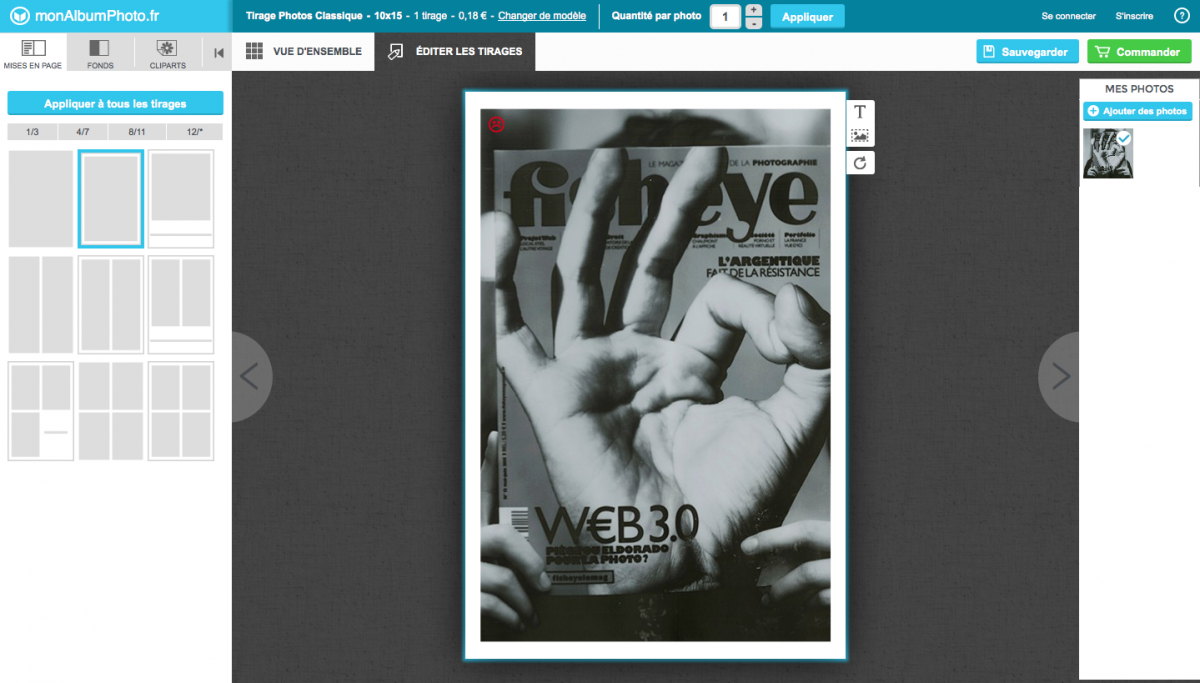Click the Se connecter link
Image resolution: width=1200 pixels, height=683 pixels.
pyautogui.click(x=1069, y=16)
